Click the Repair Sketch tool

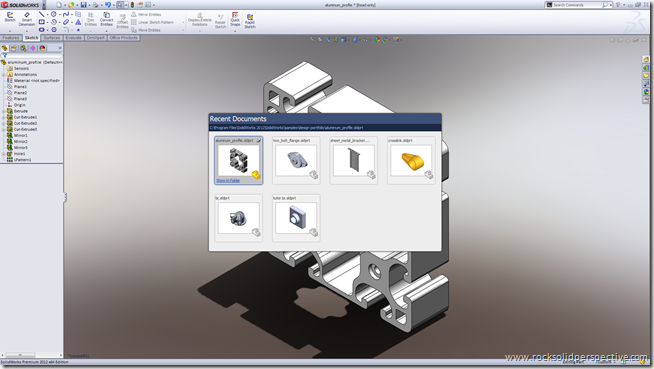click(220, 21)
